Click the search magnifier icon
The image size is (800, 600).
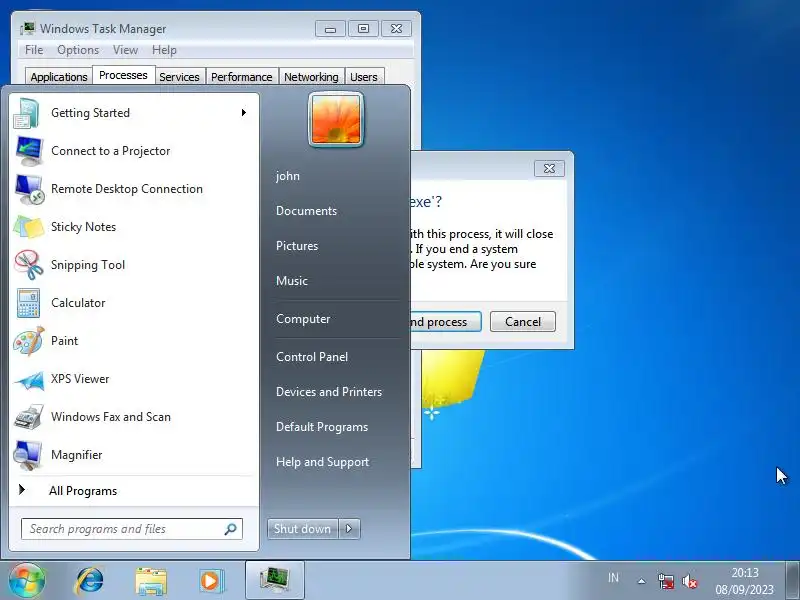(x=230, y=529)
